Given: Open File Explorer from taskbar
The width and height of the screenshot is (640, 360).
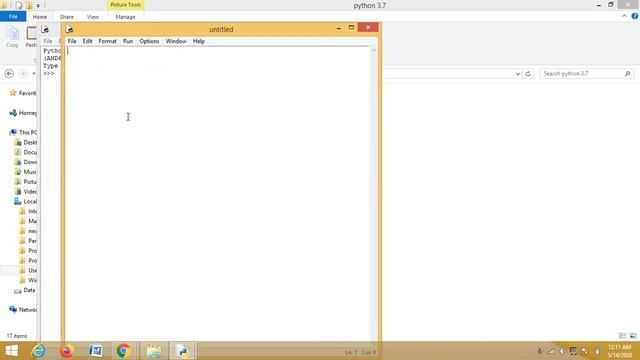Looking at the screenshot, I should click(154, 351).
